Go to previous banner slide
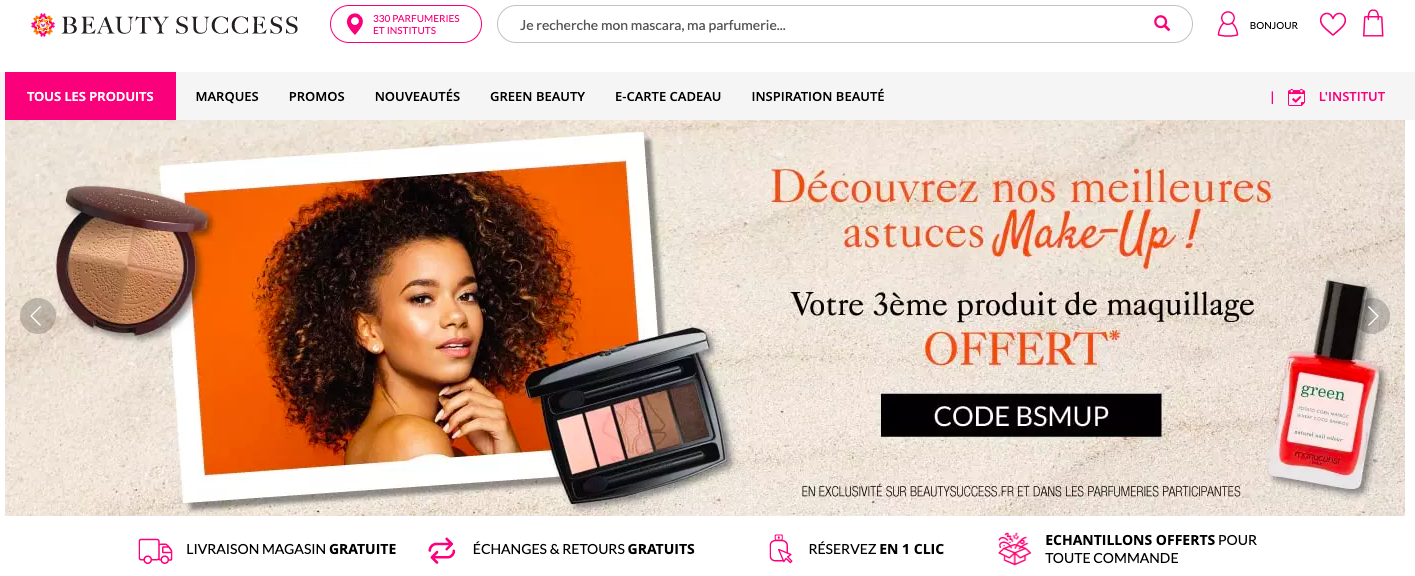This screenshot has width=1415, height=576. [x=38, y=316]
